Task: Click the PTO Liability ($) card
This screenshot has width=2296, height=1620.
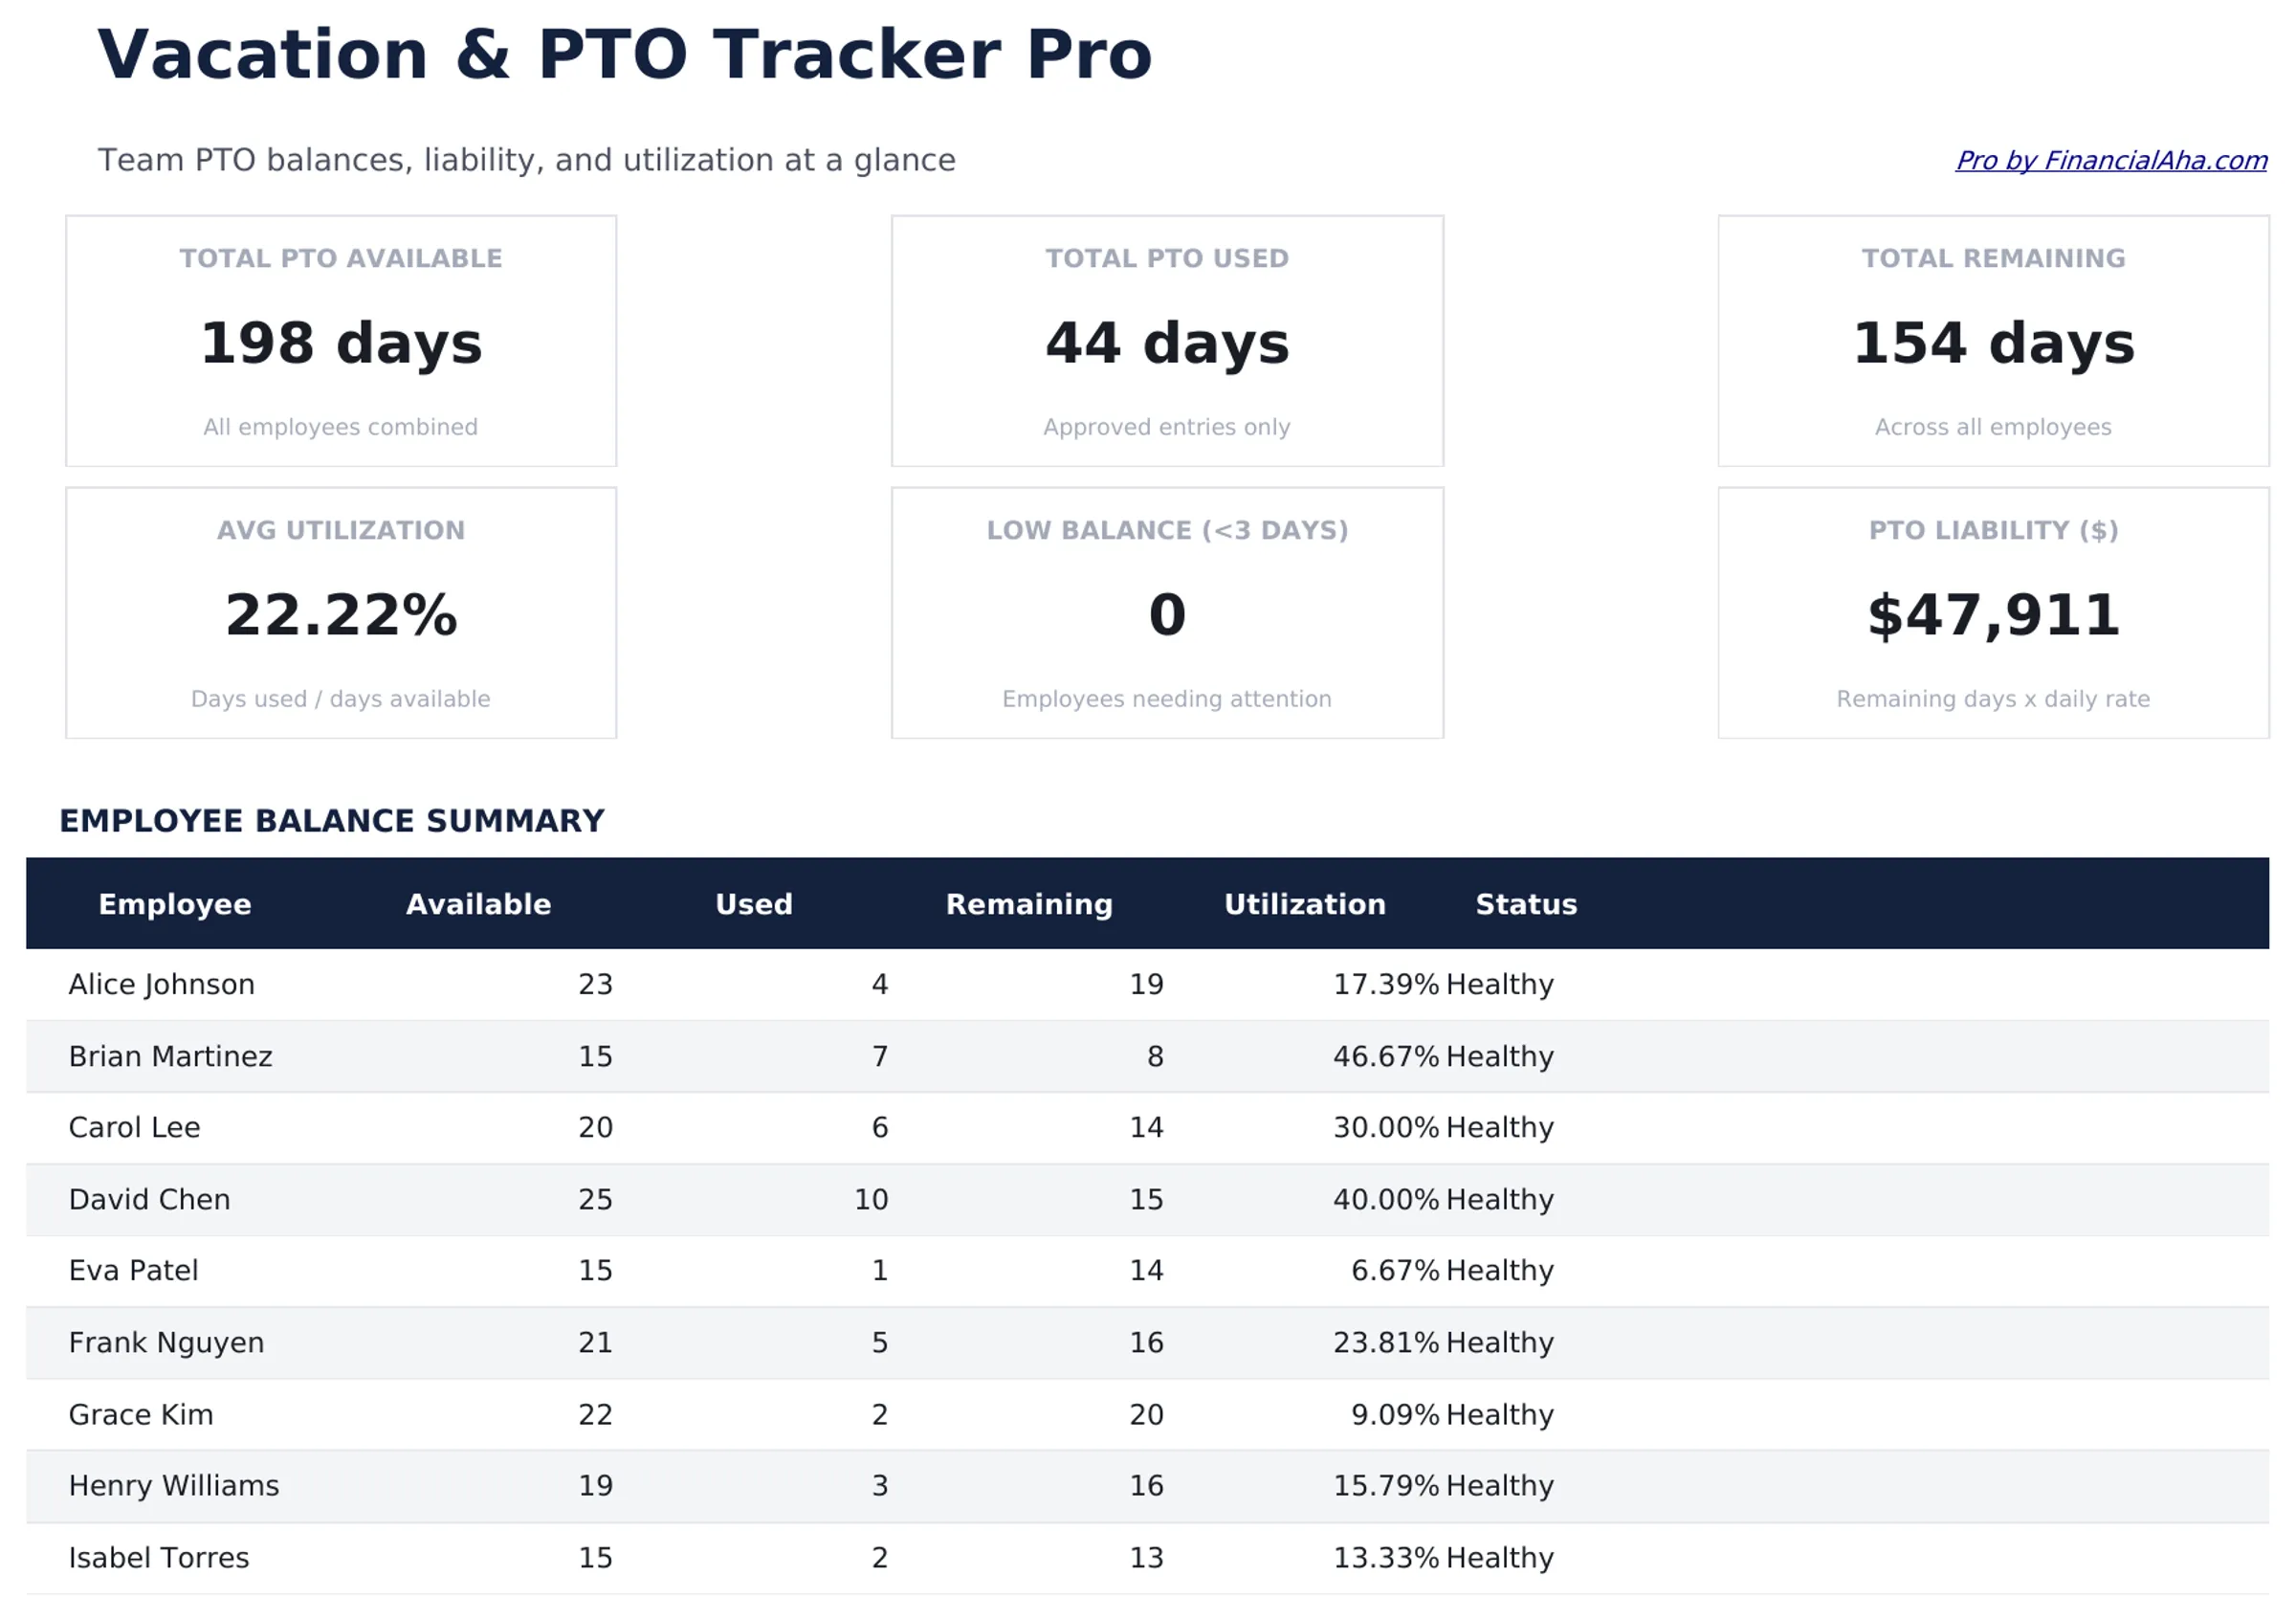Action: 1993,612
